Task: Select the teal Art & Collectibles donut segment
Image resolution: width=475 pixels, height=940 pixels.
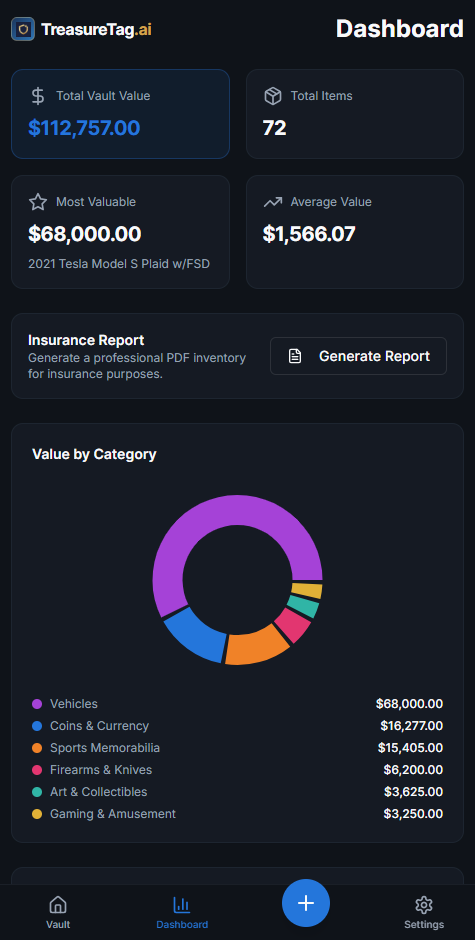Action: [304, 605]
